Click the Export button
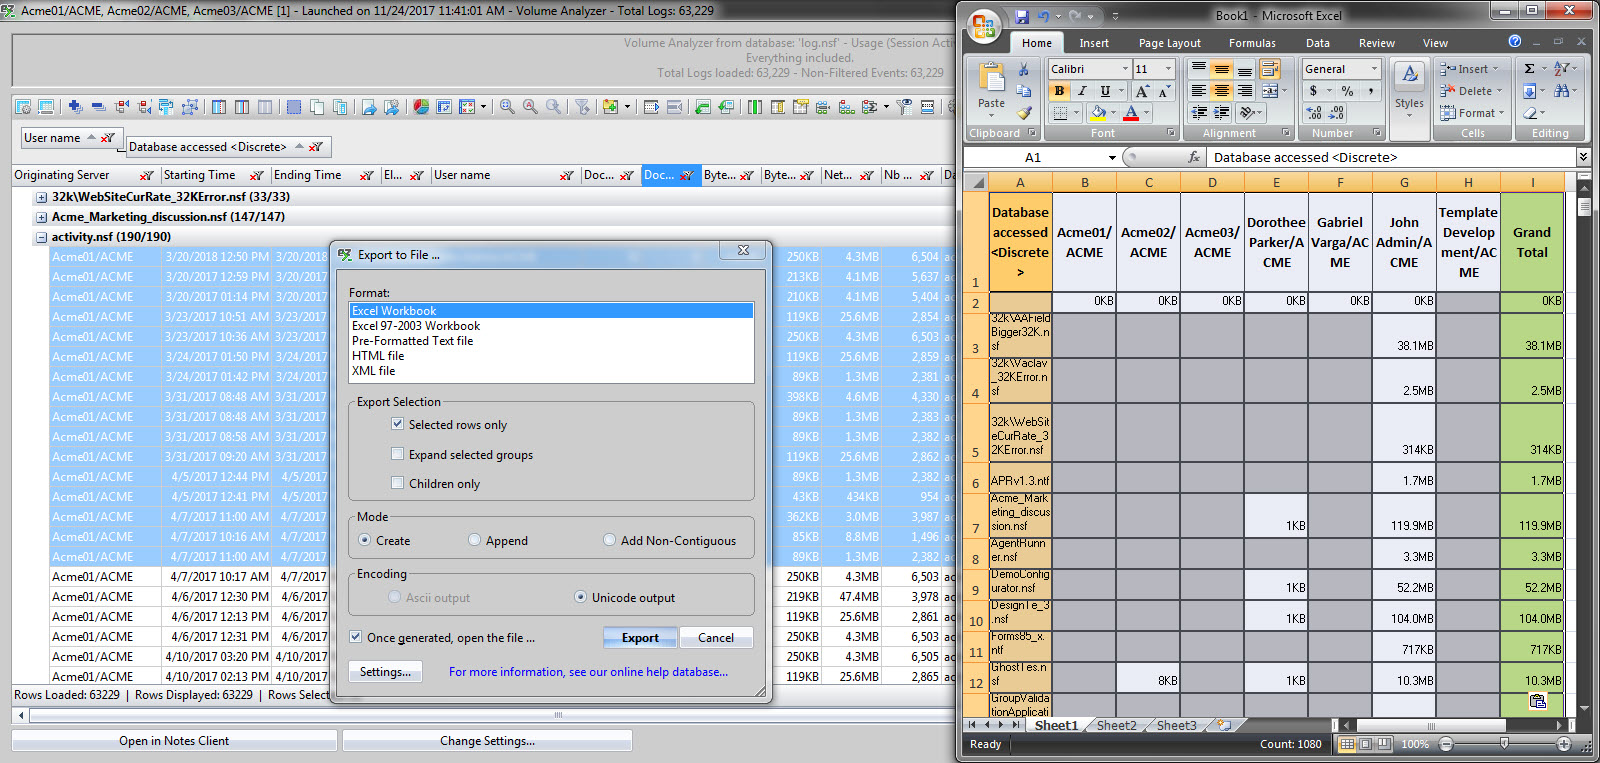Screen dimensions: 1600x763 point(640,637)
